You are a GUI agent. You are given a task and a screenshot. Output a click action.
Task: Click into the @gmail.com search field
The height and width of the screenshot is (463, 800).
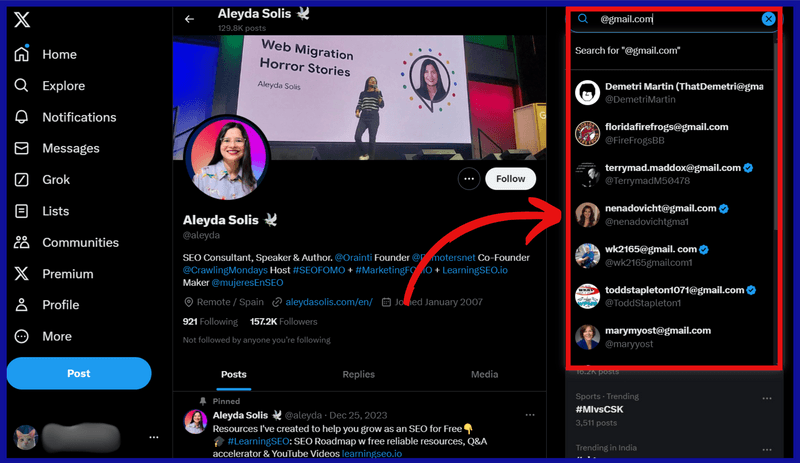click(675, 19)
